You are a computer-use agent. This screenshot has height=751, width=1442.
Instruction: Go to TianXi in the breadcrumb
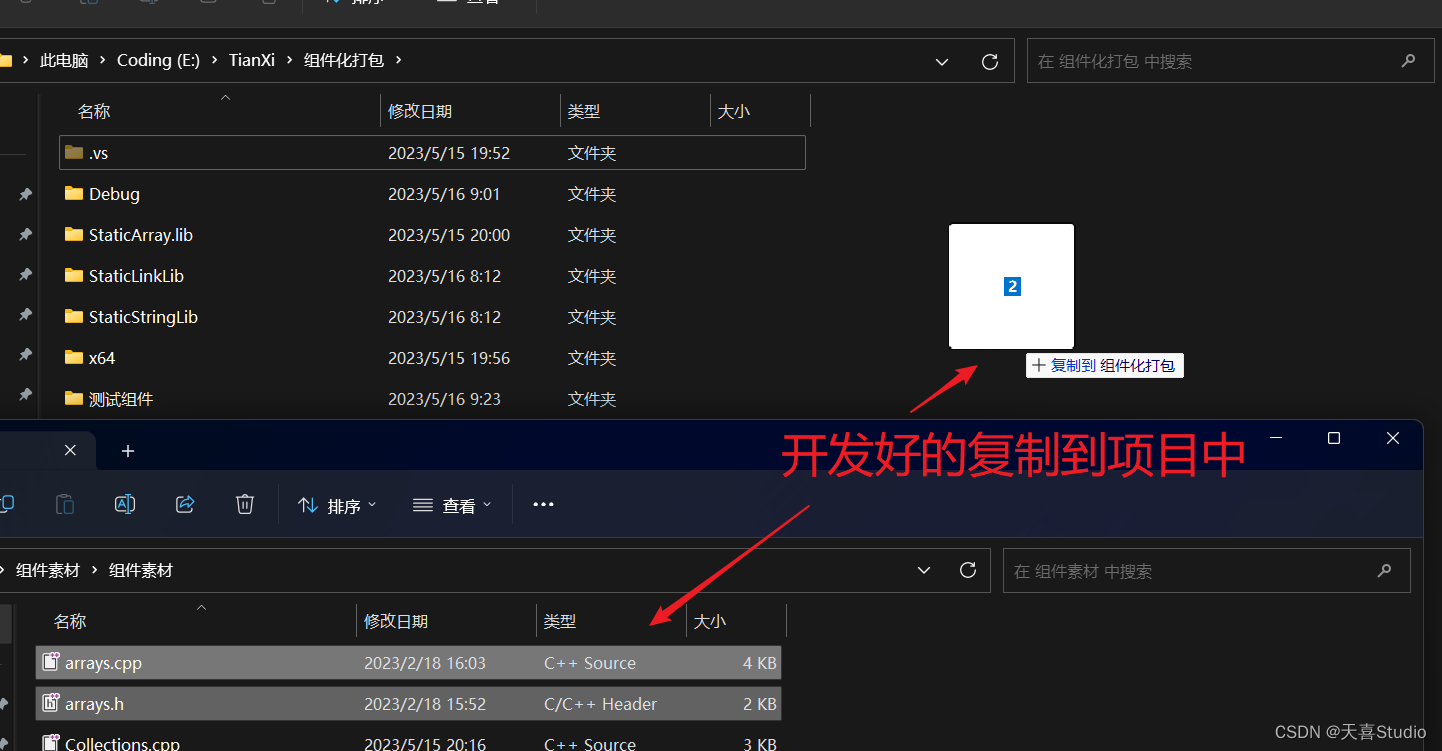[252, 60]
